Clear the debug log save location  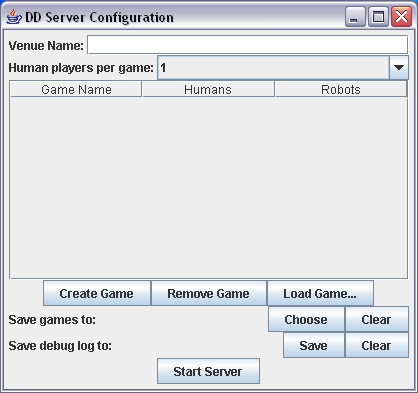click(377, 345)
